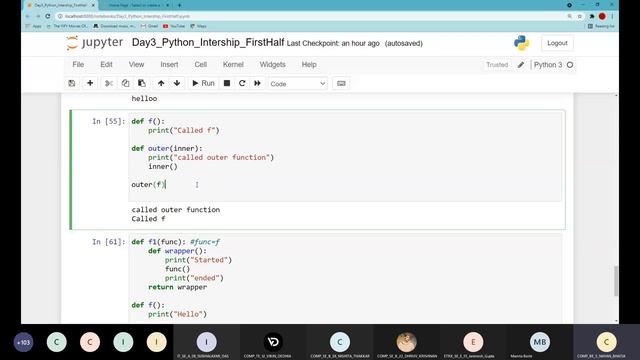Run the selected cell
The image size is (640, 360).
click(203, 83)
